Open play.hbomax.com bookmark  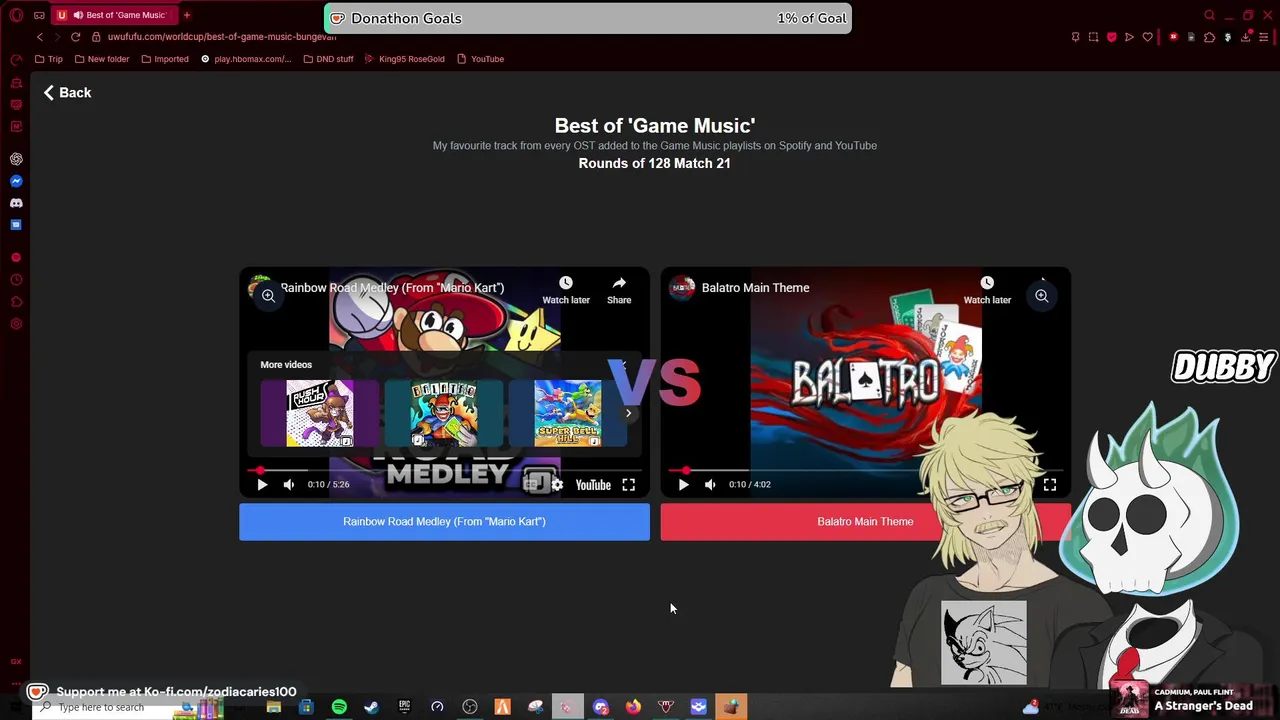click(246, 59)
